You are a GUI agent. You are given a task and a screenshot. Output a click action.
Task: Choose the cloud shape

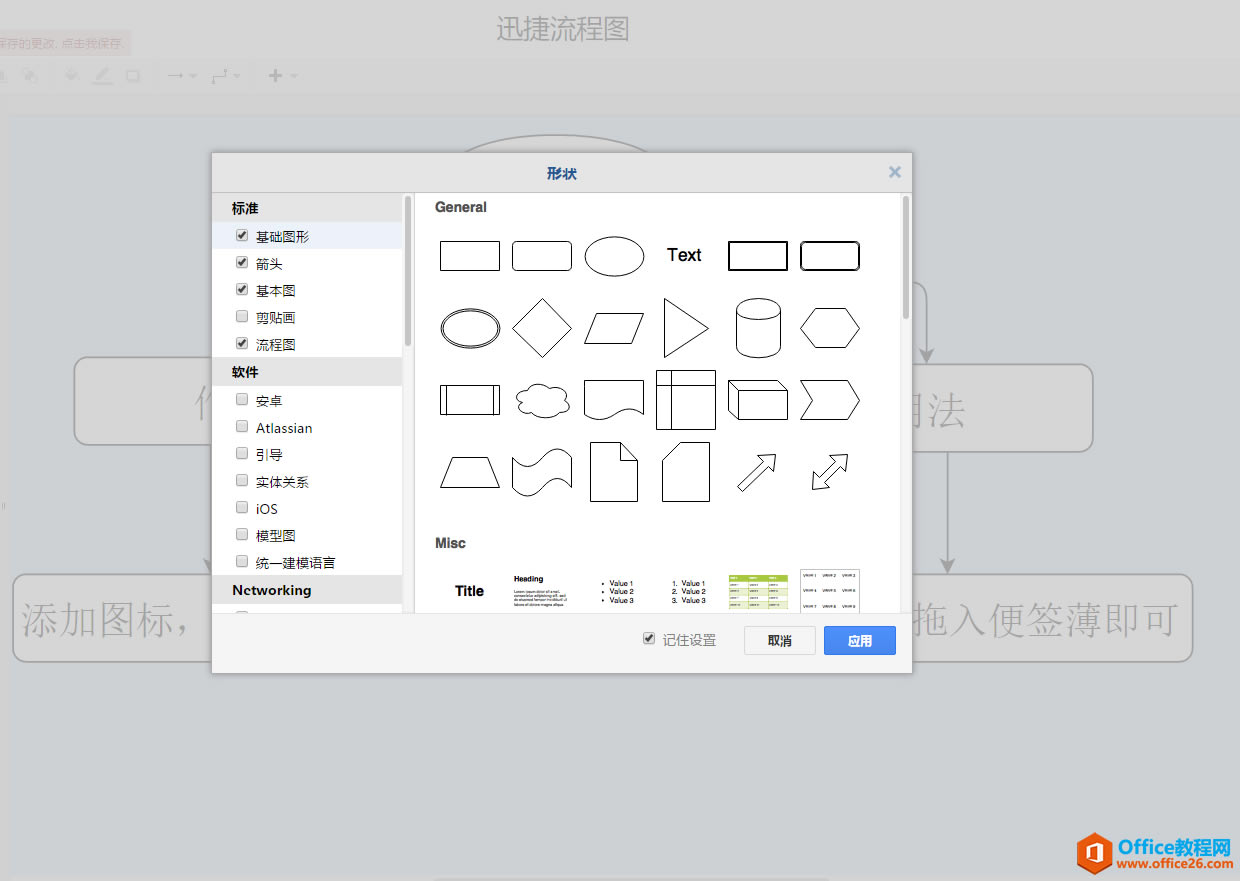click(x=542, y=400)
